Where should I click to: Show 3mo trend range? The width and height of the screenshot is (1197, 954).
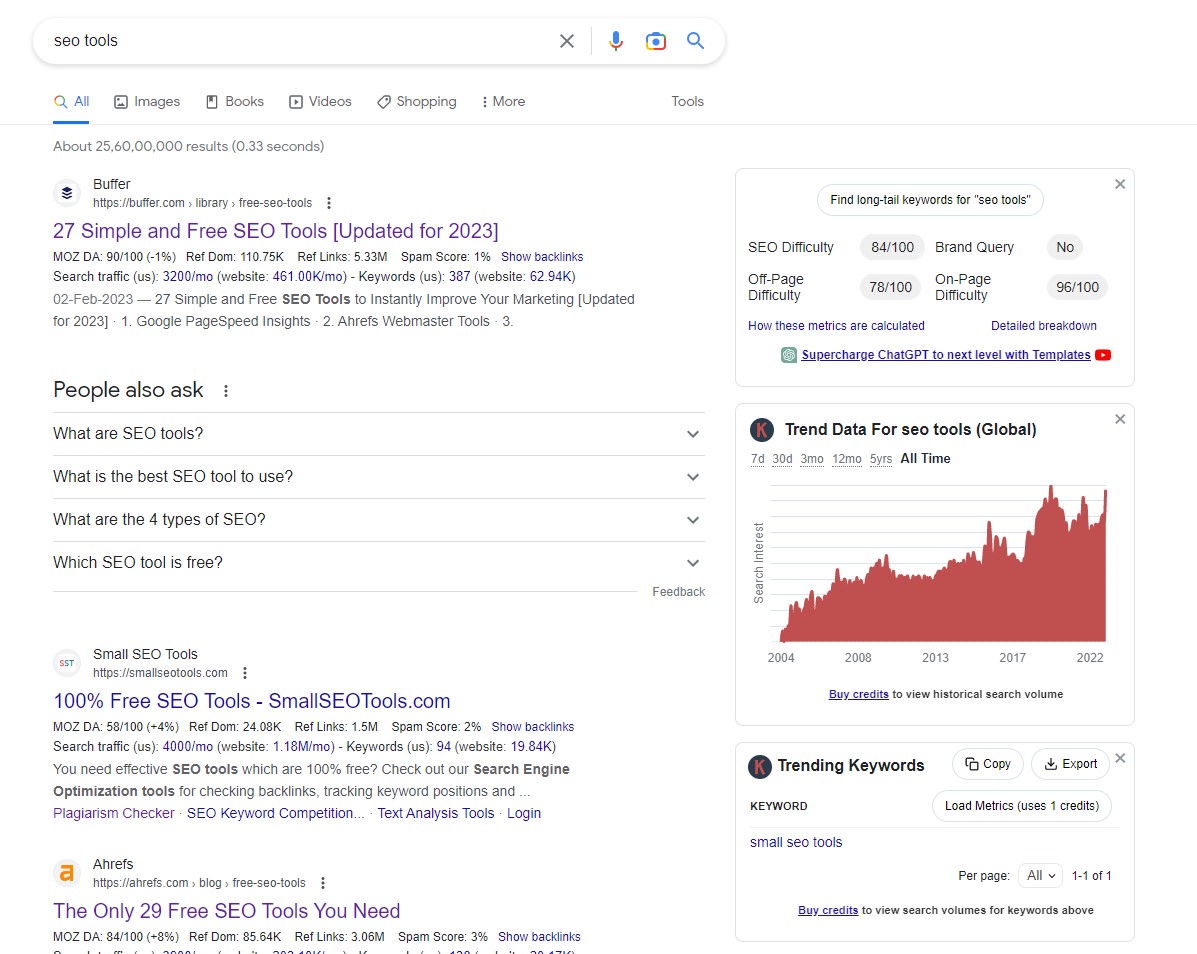(x=811, y=459)
